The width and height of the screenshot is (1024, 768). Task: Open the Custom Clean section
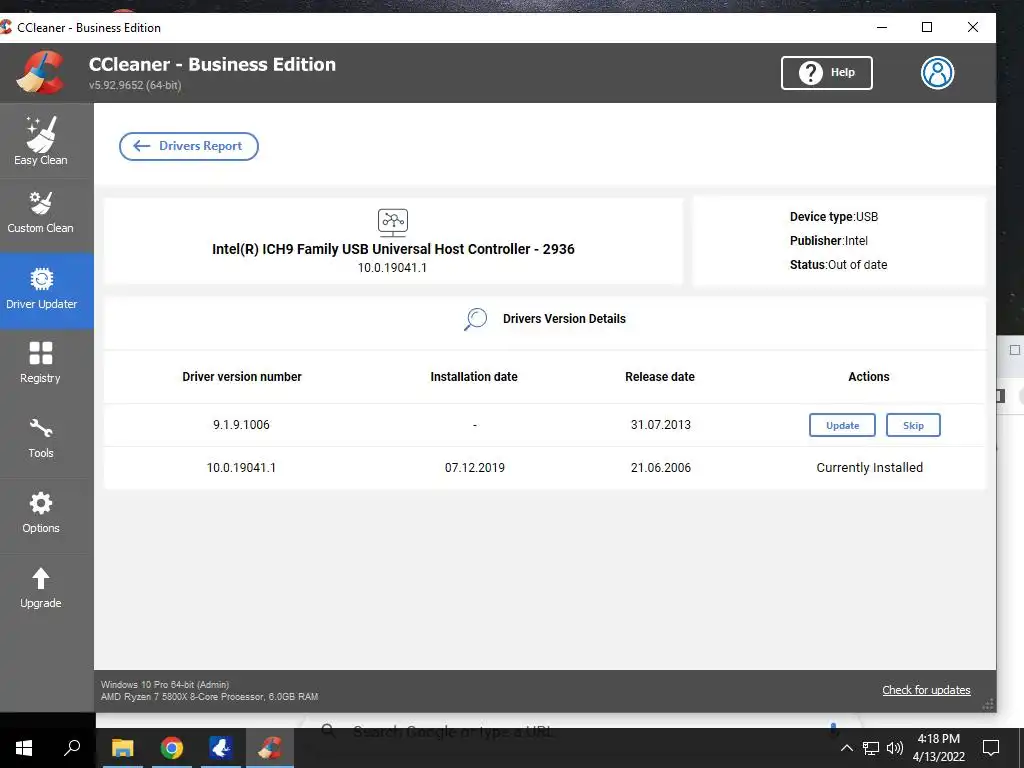(40, 213)
